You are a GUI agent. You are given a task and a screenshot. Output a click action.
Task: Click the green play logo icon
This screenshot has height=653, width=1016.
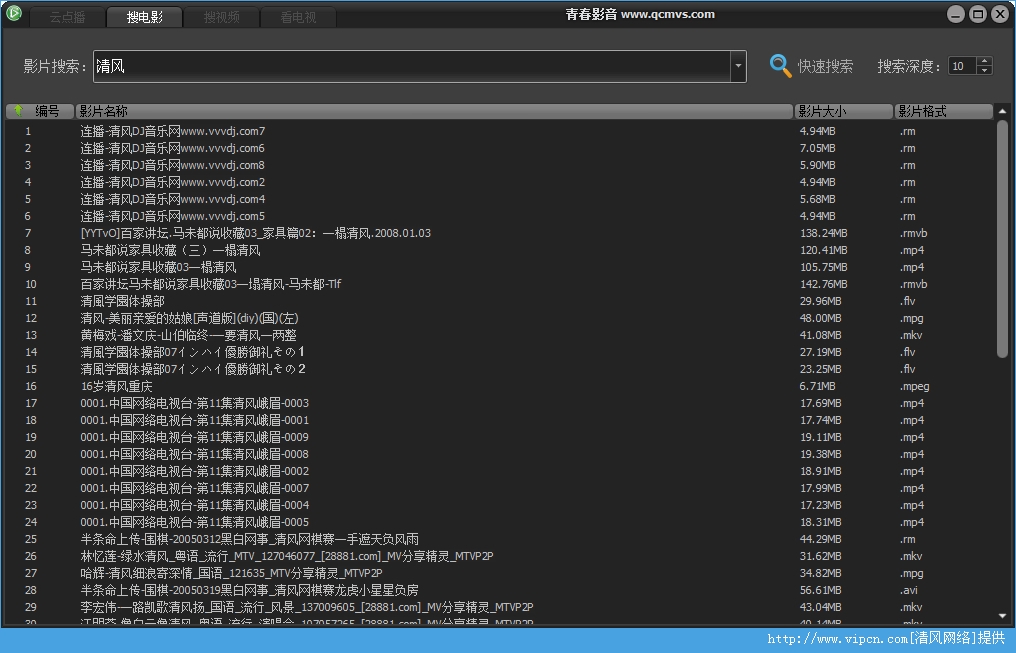point(13,13)
